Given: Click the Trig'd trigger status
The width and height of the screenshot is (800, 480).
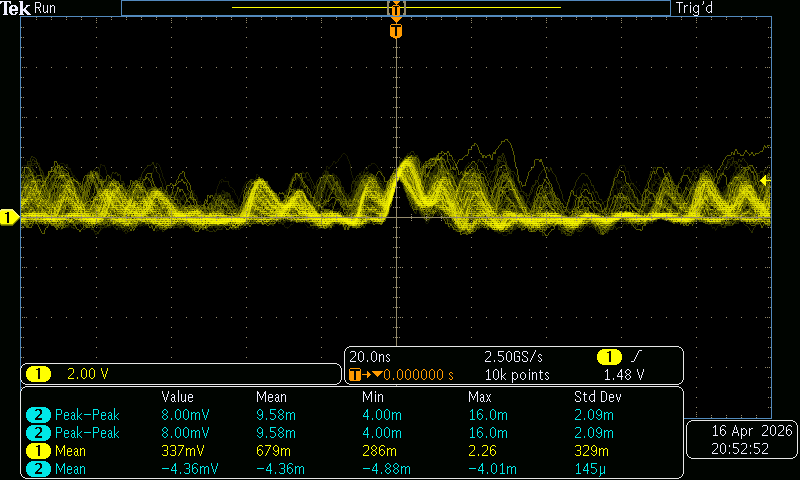Looking at the screenshot, I should 694,8.
